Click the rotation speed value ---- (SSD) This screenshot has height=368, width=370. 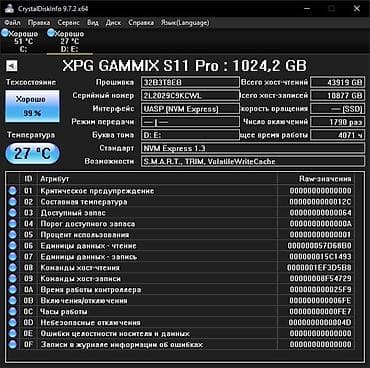[337, 109]
